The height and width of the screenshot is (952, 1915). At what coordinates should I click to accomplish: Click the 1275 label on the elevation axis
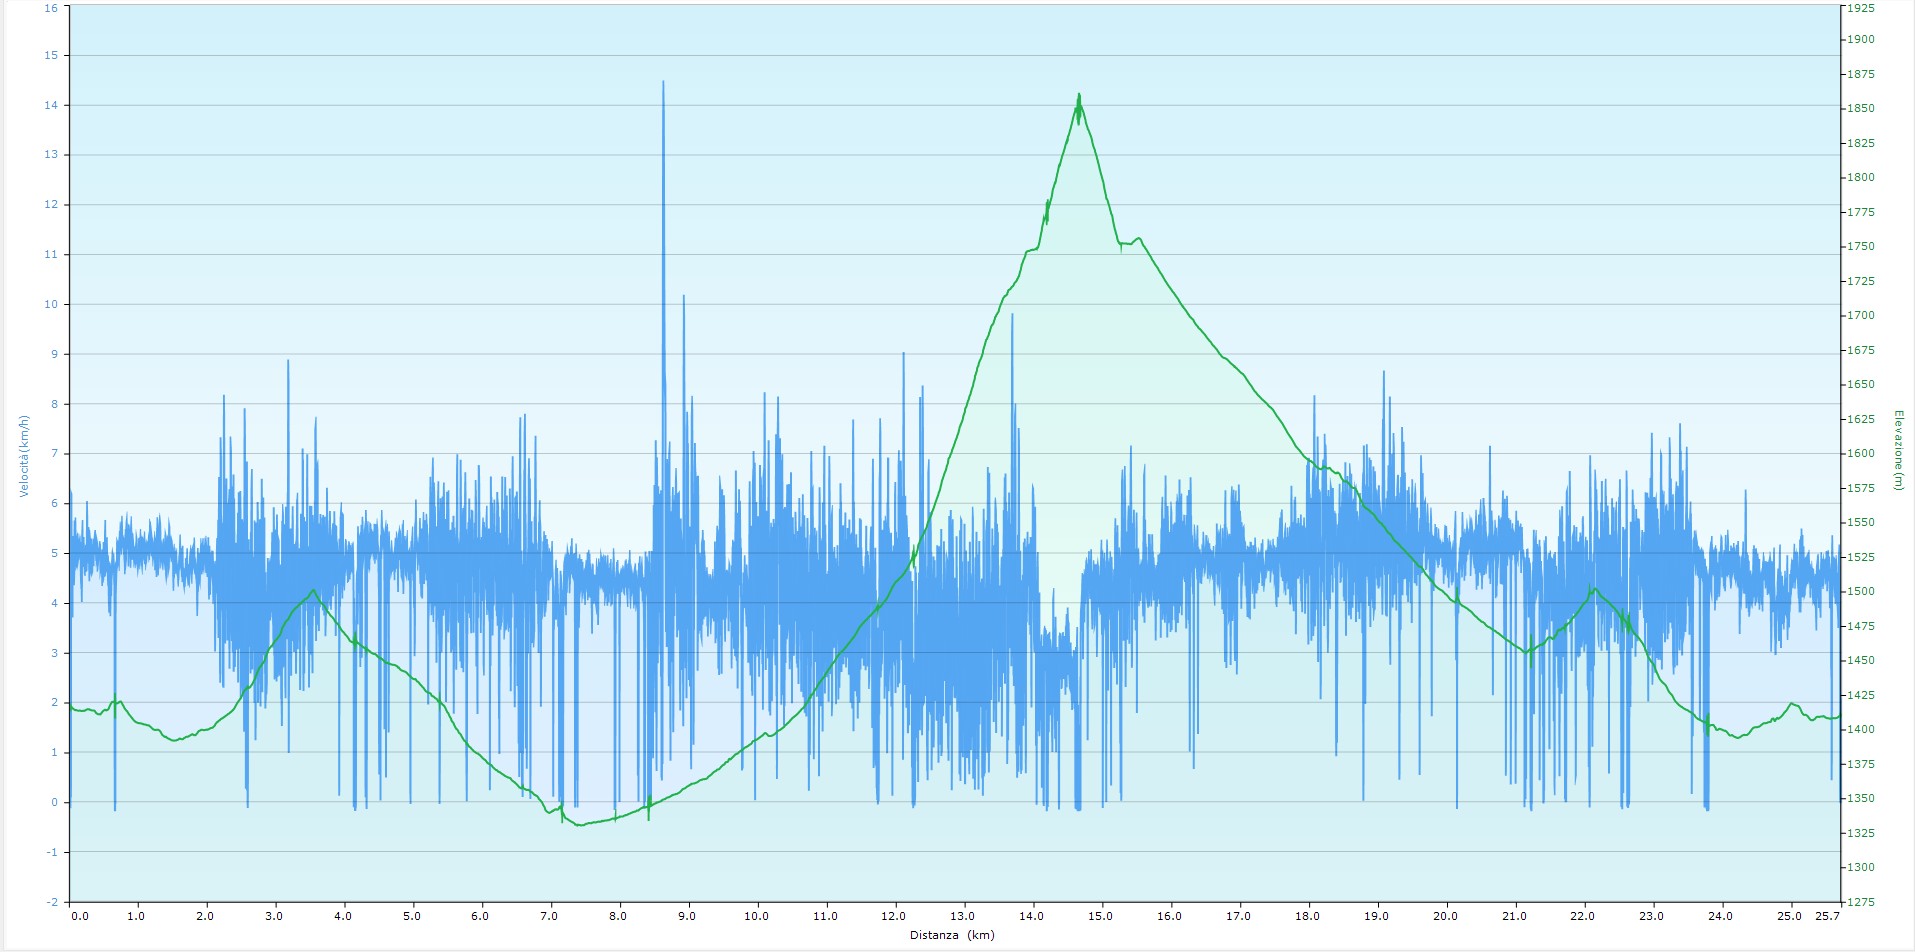tap(1860, 902)
